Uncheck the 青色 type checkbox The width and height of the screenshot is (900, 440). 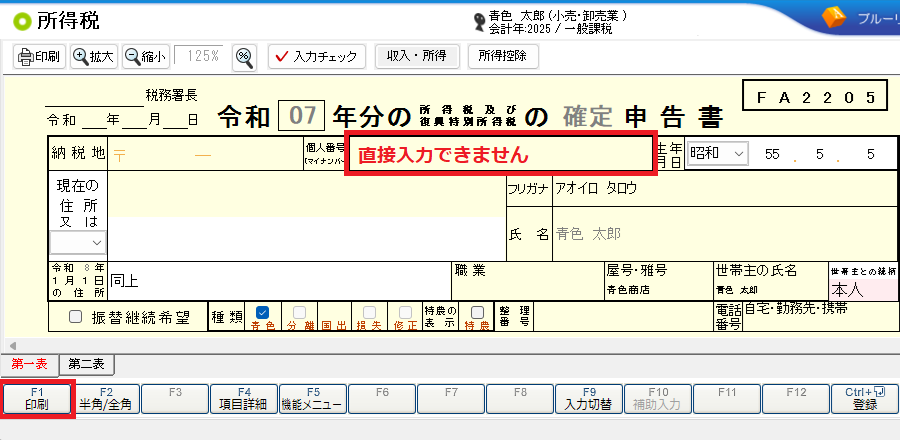[262, 312]
